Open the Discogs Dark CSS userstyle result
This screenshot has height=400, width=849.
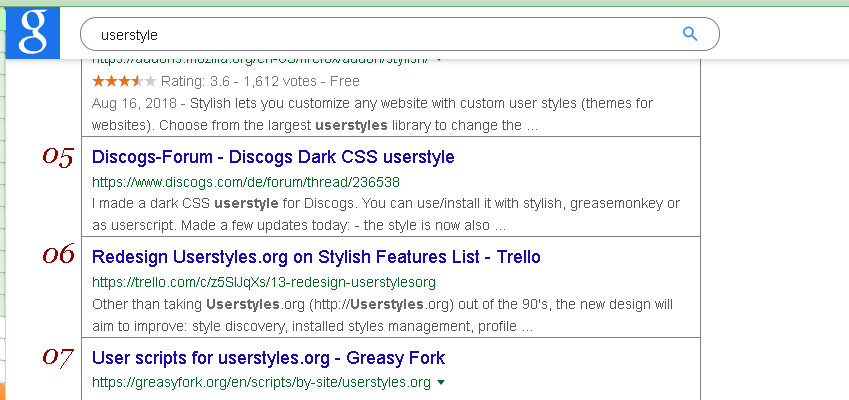pos(273,156)
